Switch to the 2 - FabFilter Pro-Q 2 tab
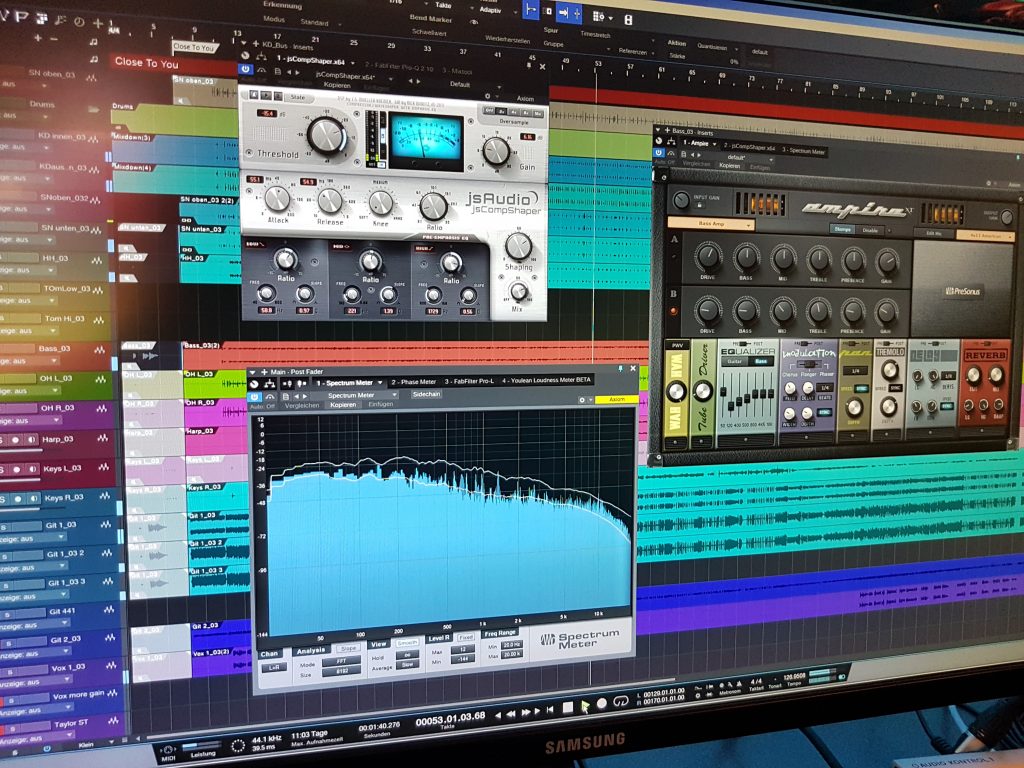1024x768 pixels. pyautogui.click(x=399, y=67)
